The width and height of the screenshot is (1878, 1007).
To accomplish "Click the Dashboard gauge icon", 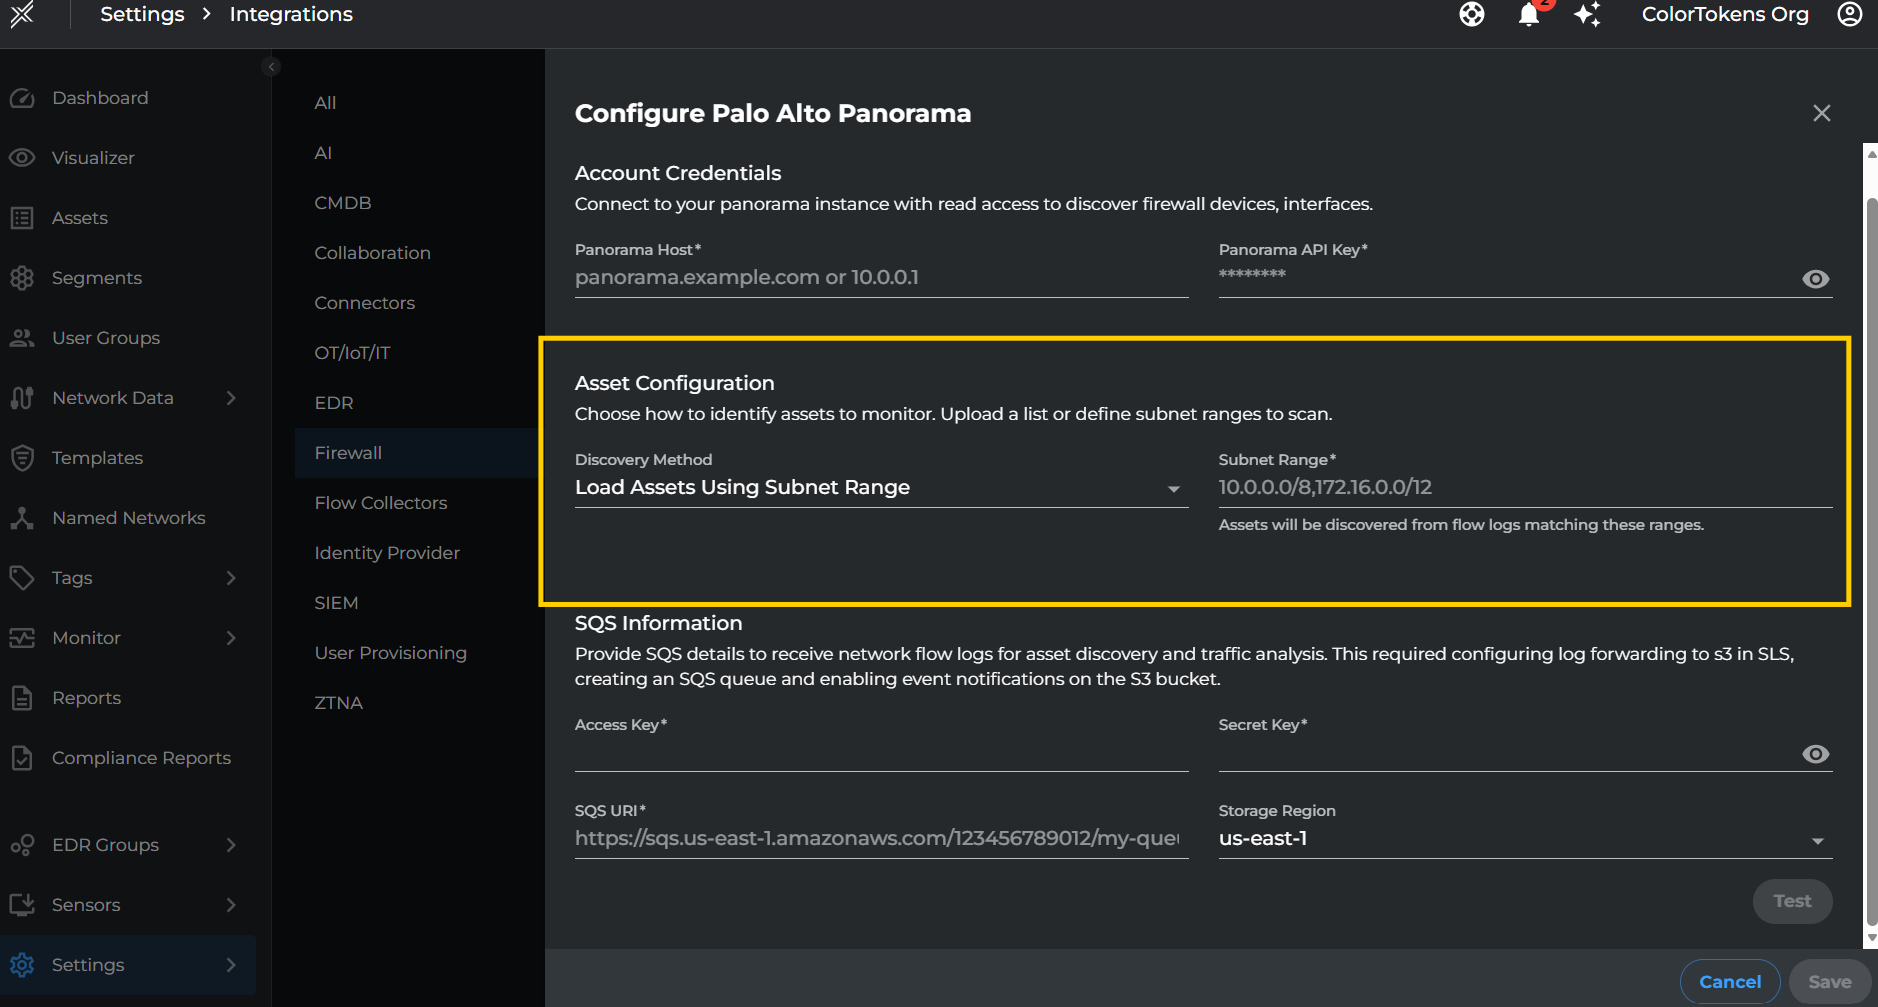I will [22, 98].
